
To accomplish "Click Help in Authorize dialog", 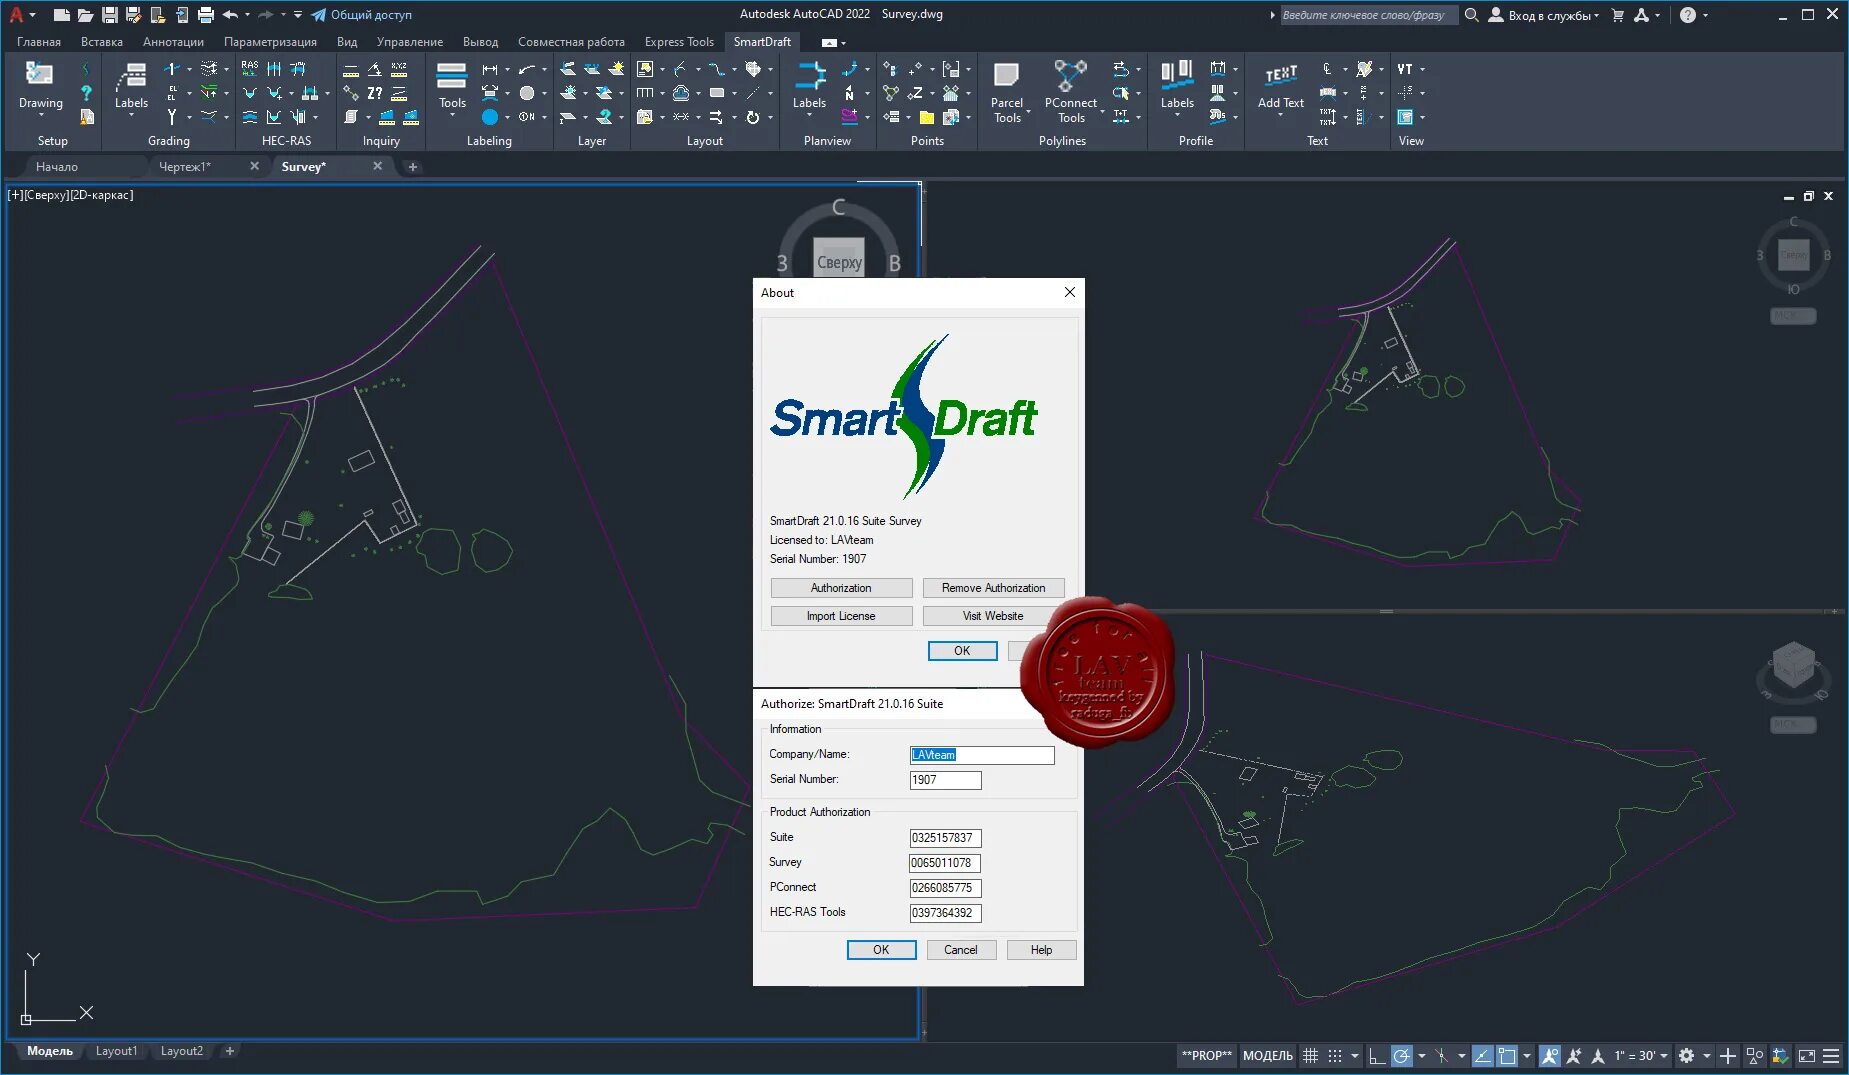I will (x=1041, y=950).
